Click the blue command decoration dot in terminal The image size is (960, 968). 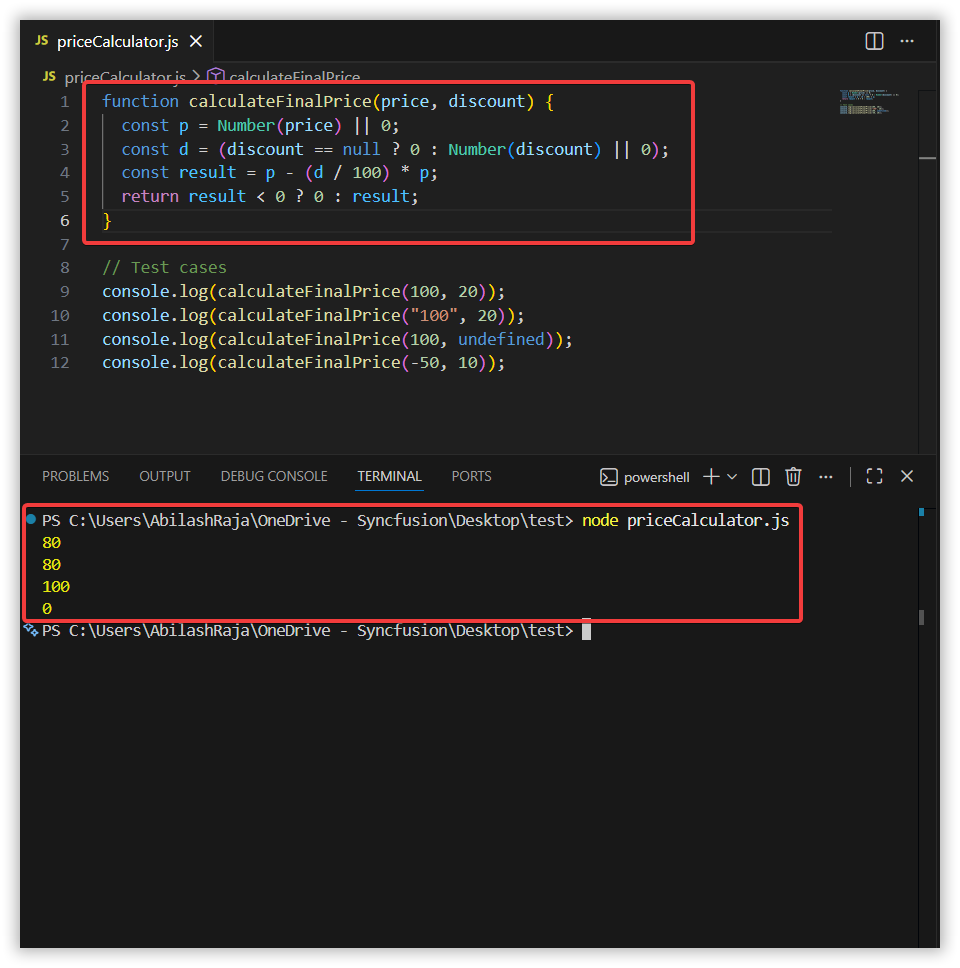point(31,519)
